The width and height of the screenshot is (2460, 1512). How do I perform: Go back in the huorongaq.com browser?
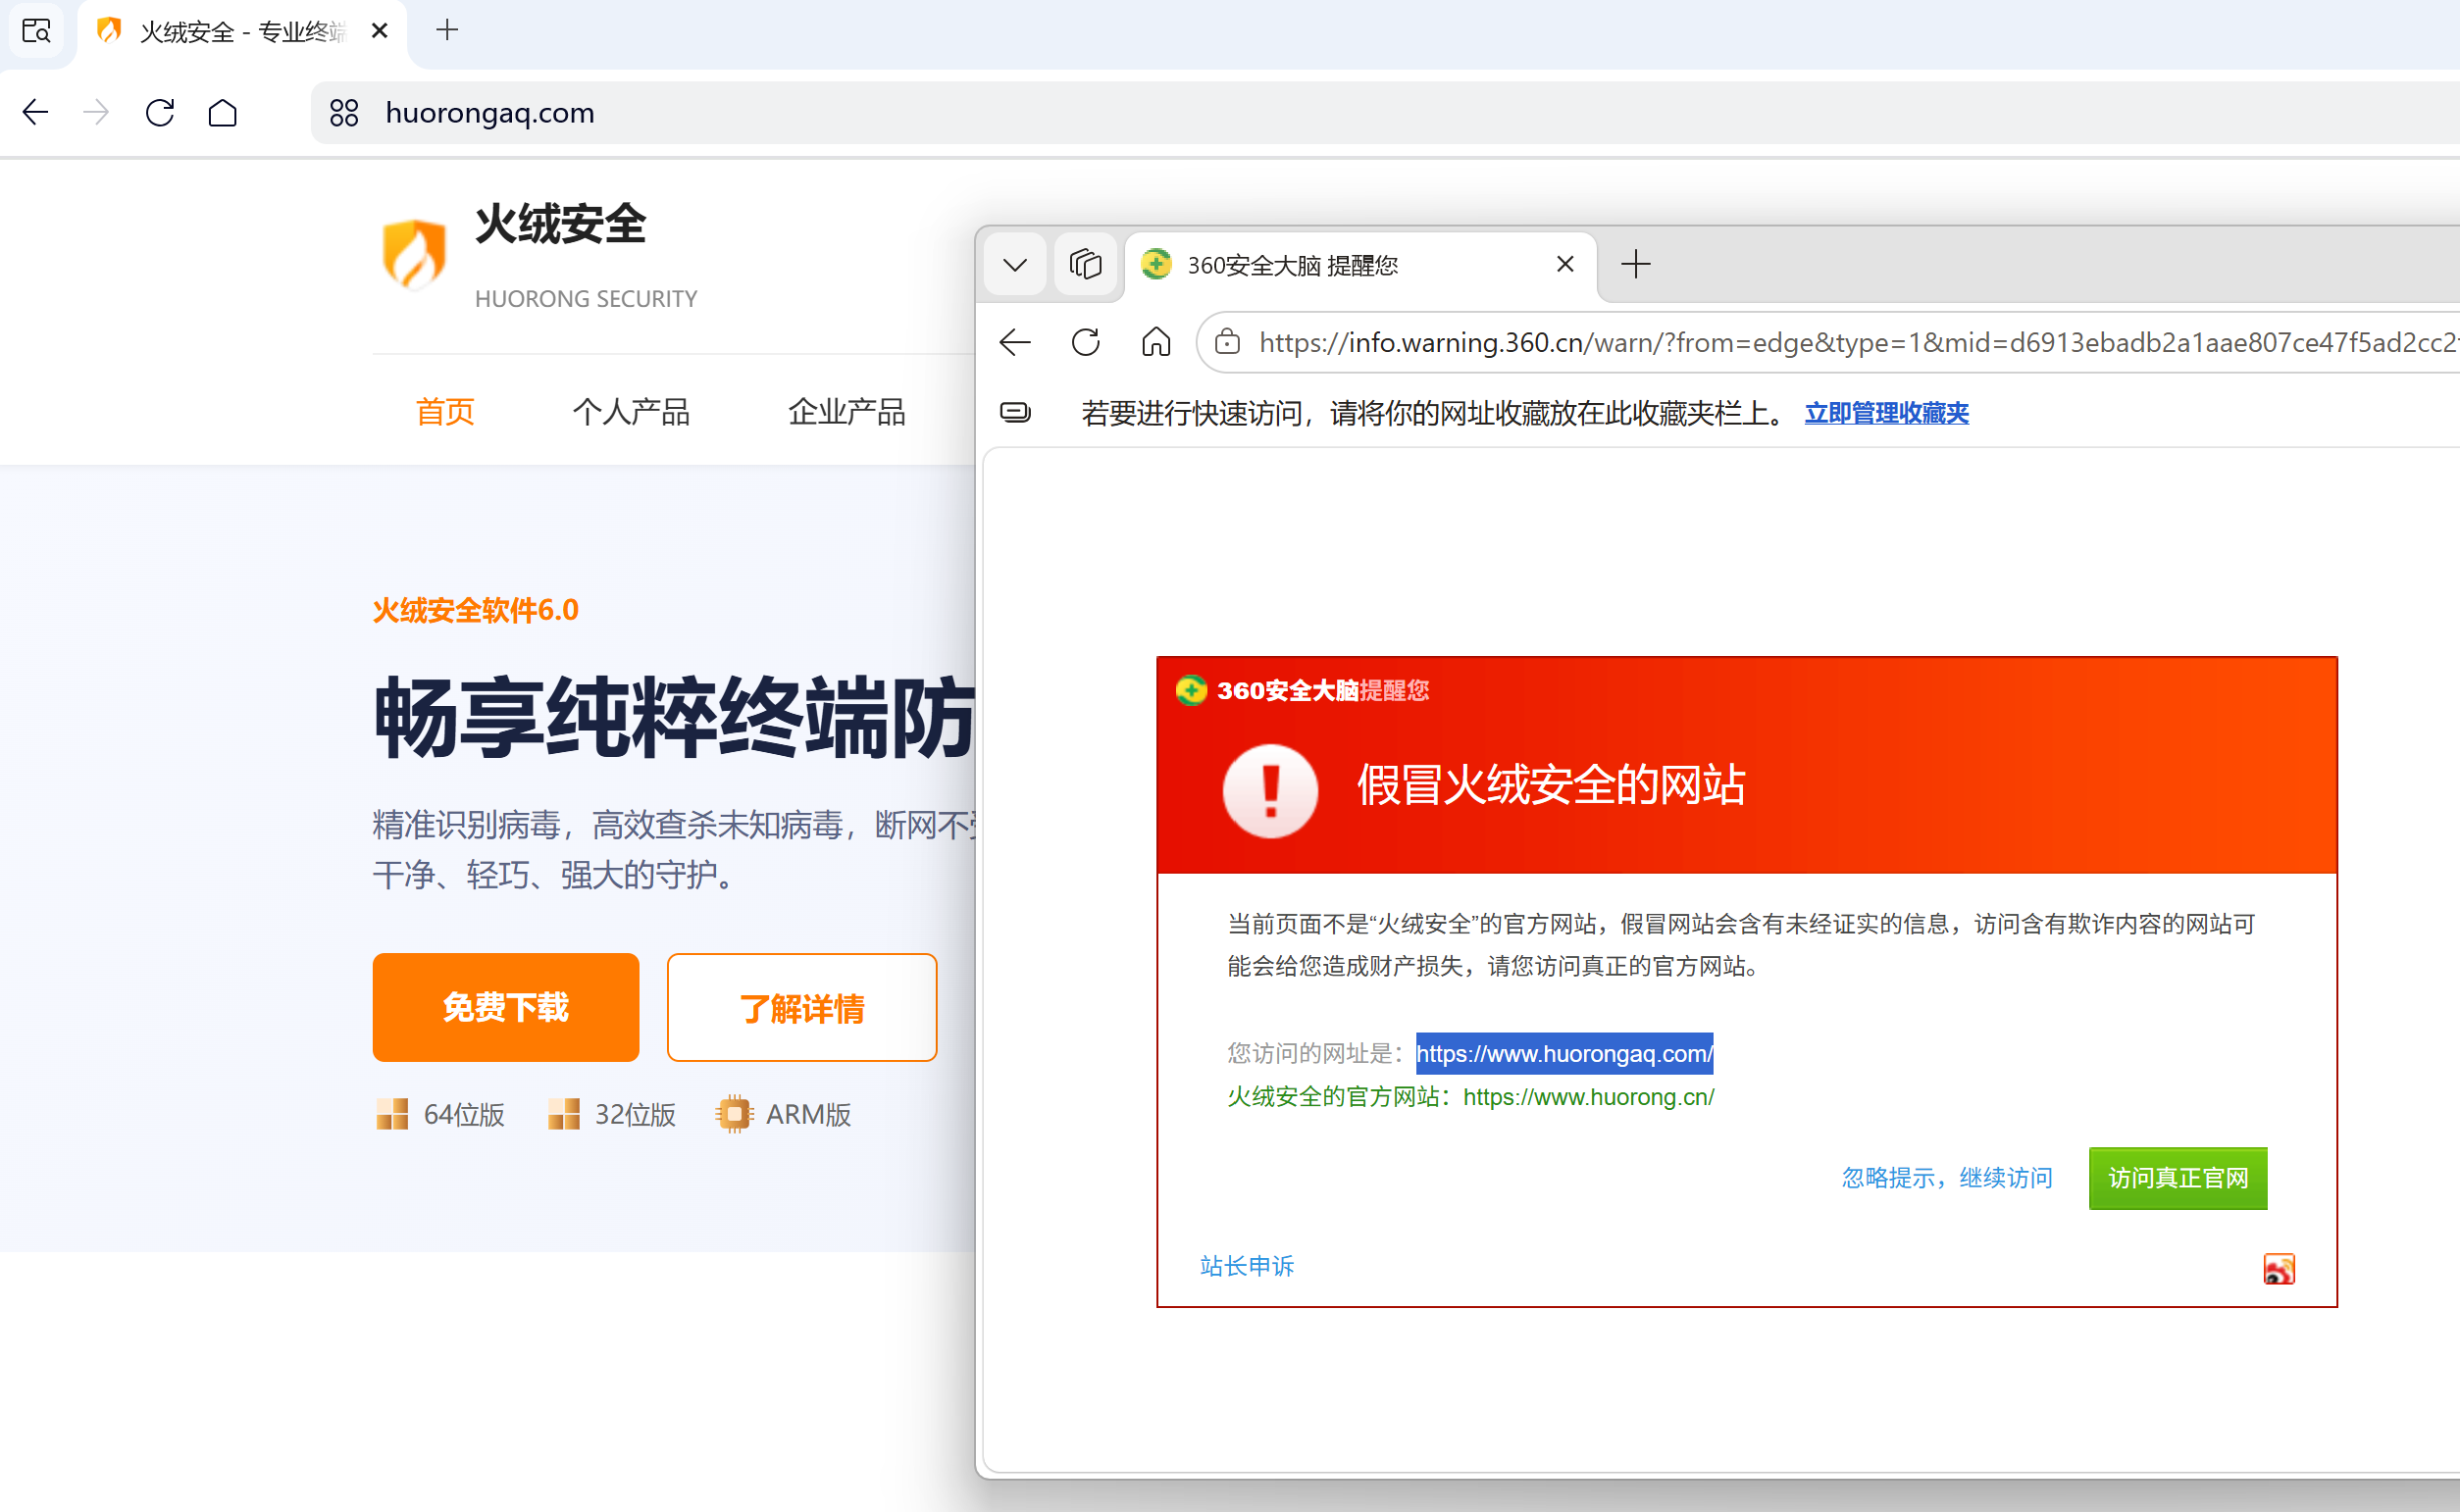click(x=36, y=112)
